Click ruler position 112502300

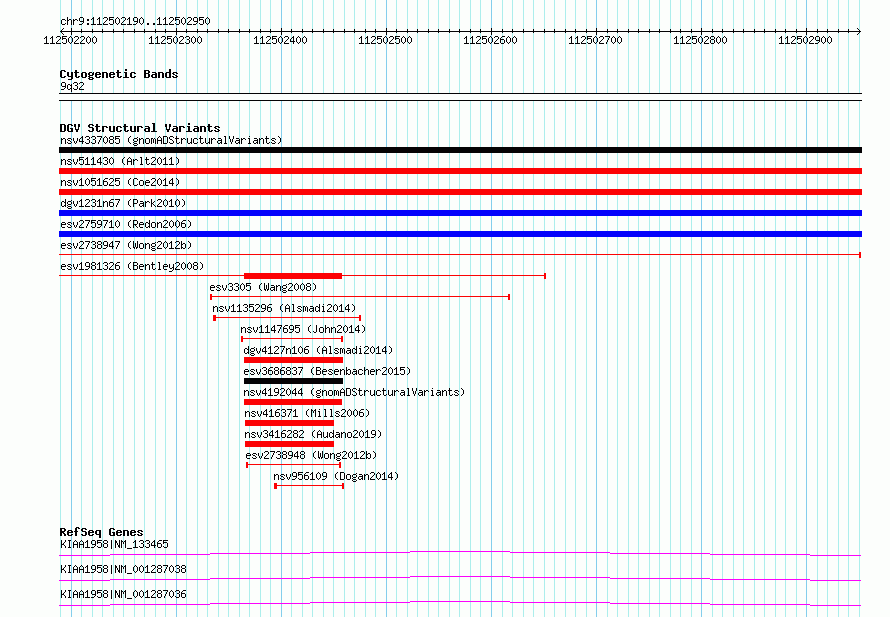[x=175, y=40]
